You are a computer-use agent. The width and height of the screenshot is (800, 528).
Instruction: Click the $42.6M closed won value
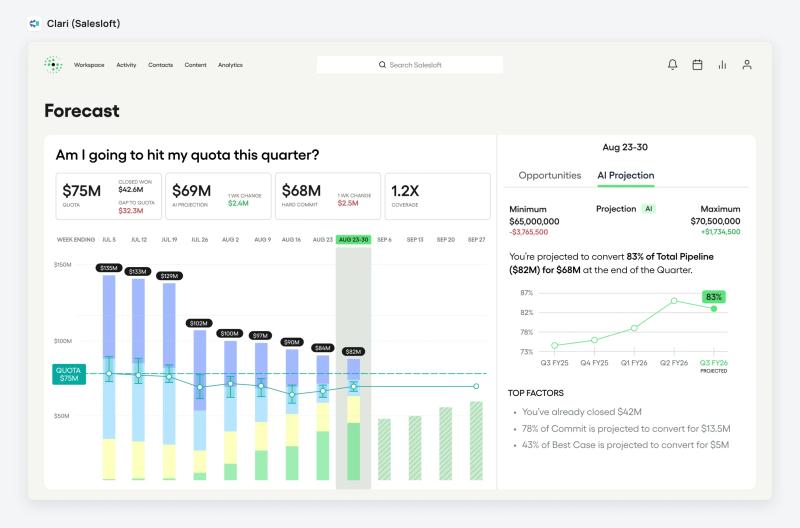[131, 189]
